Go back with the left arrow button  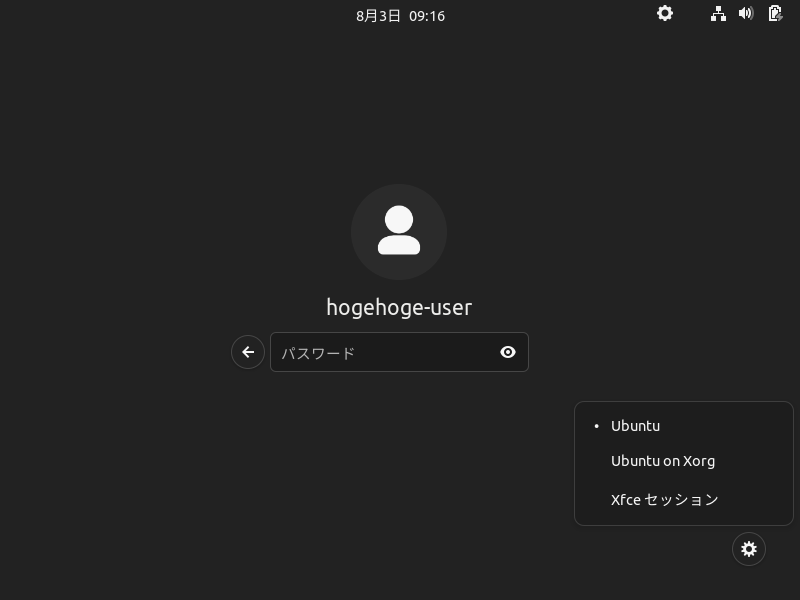[x=248, y=352]
